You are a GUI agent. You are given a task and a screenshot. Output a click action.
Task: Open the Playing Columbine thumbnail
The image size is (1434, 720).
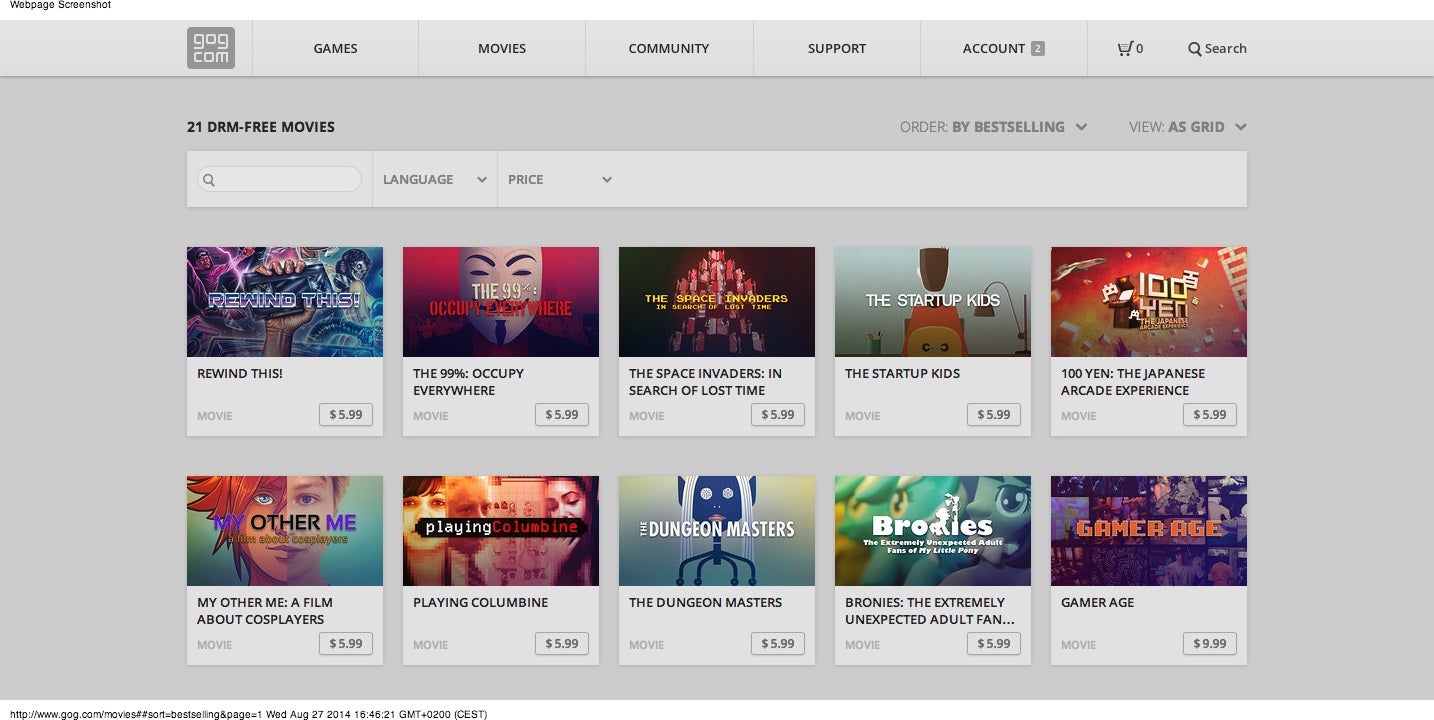501,531
